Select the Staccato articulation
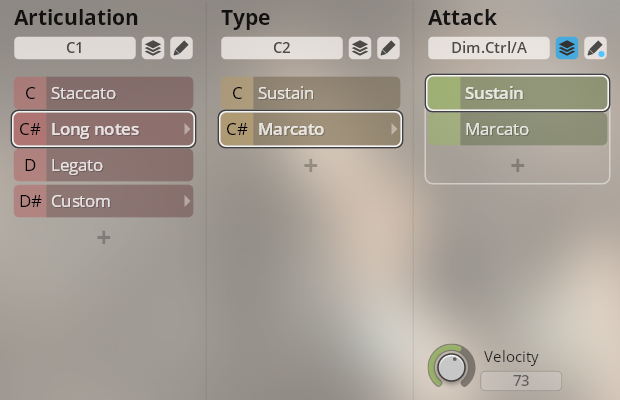Image resolution: width=620 pixels, height=400 pixels. click(104, 93)
